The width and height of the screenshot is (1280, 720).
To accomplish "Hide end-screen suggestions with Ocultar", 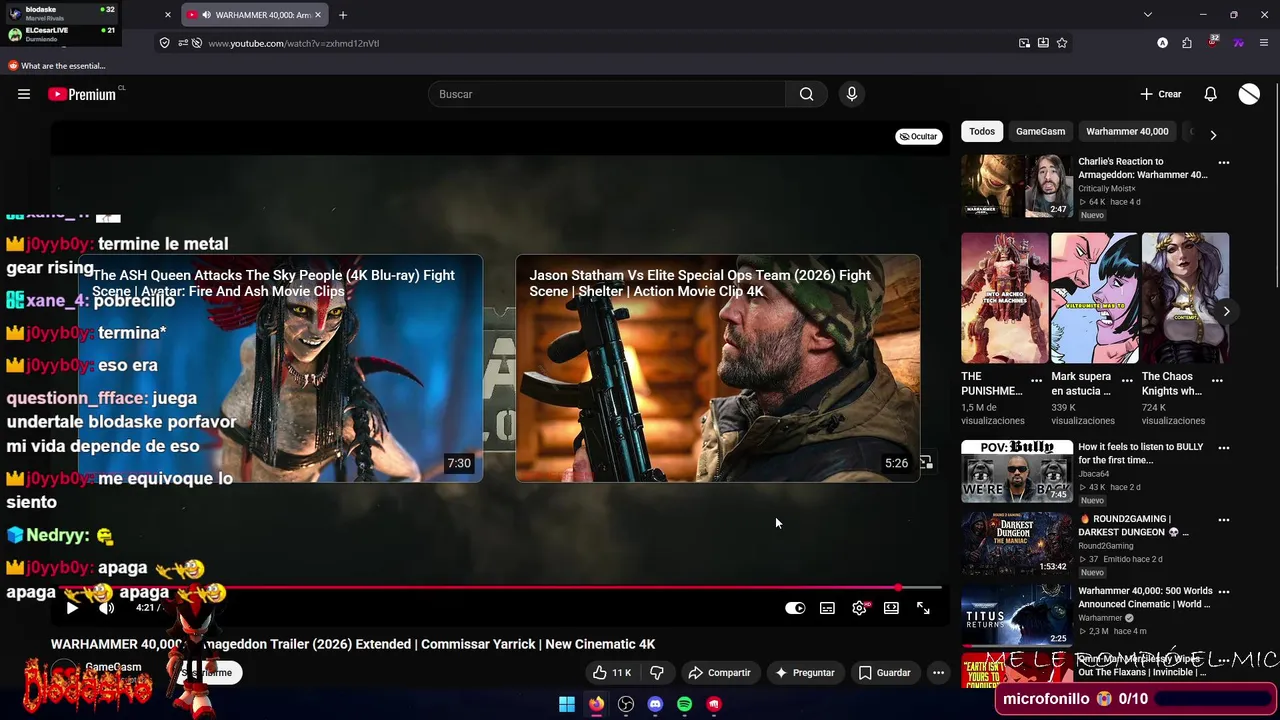I will (919, 136).
